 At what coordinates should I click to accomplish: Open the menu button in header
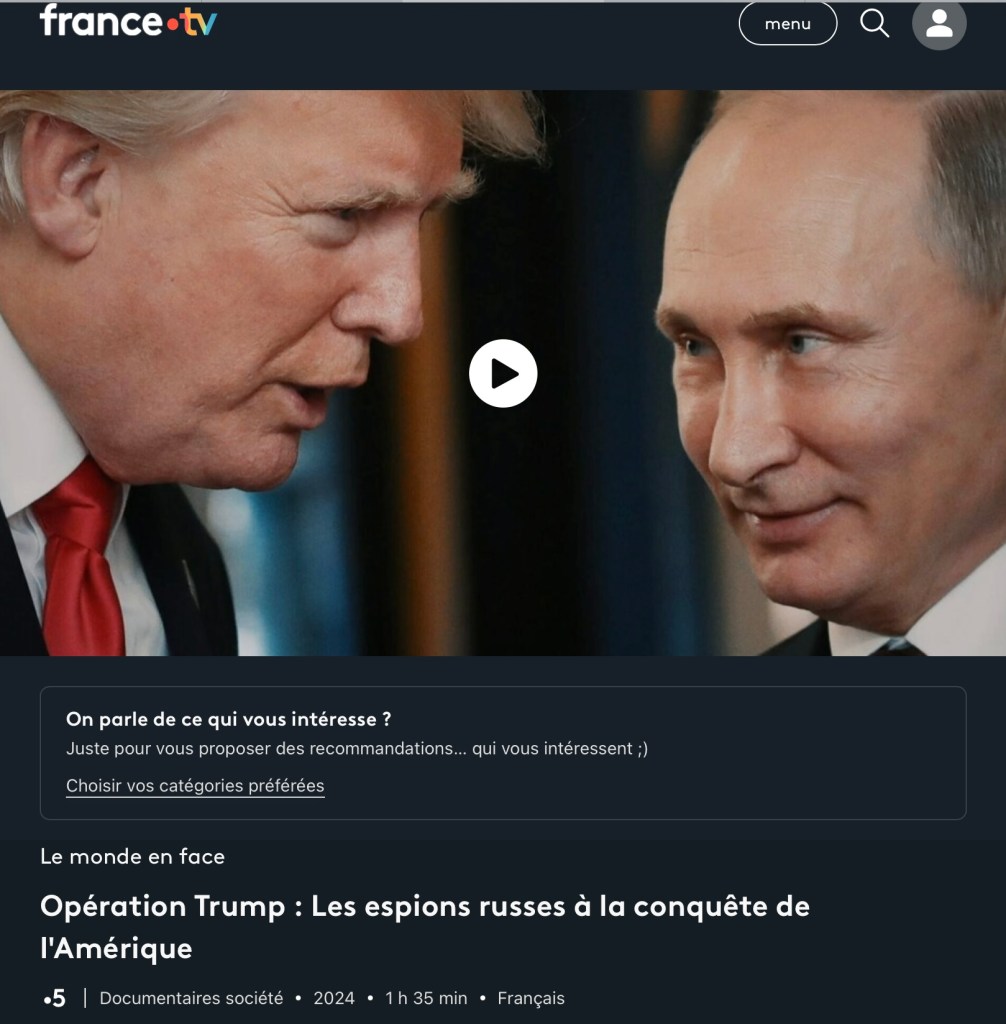788,24
